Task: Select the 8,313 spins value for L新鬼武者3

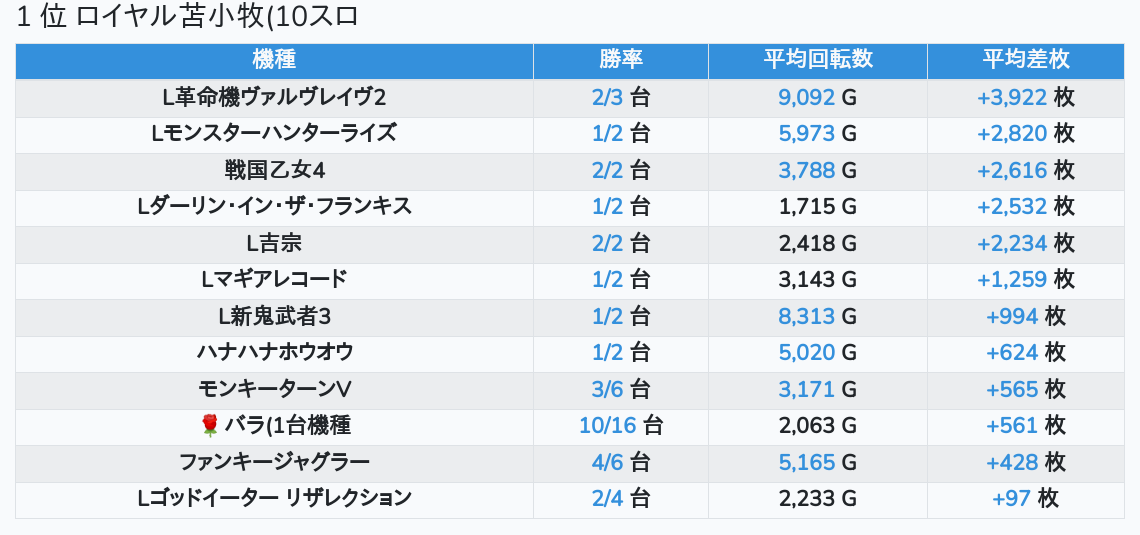Action: [x=806, y=317]
